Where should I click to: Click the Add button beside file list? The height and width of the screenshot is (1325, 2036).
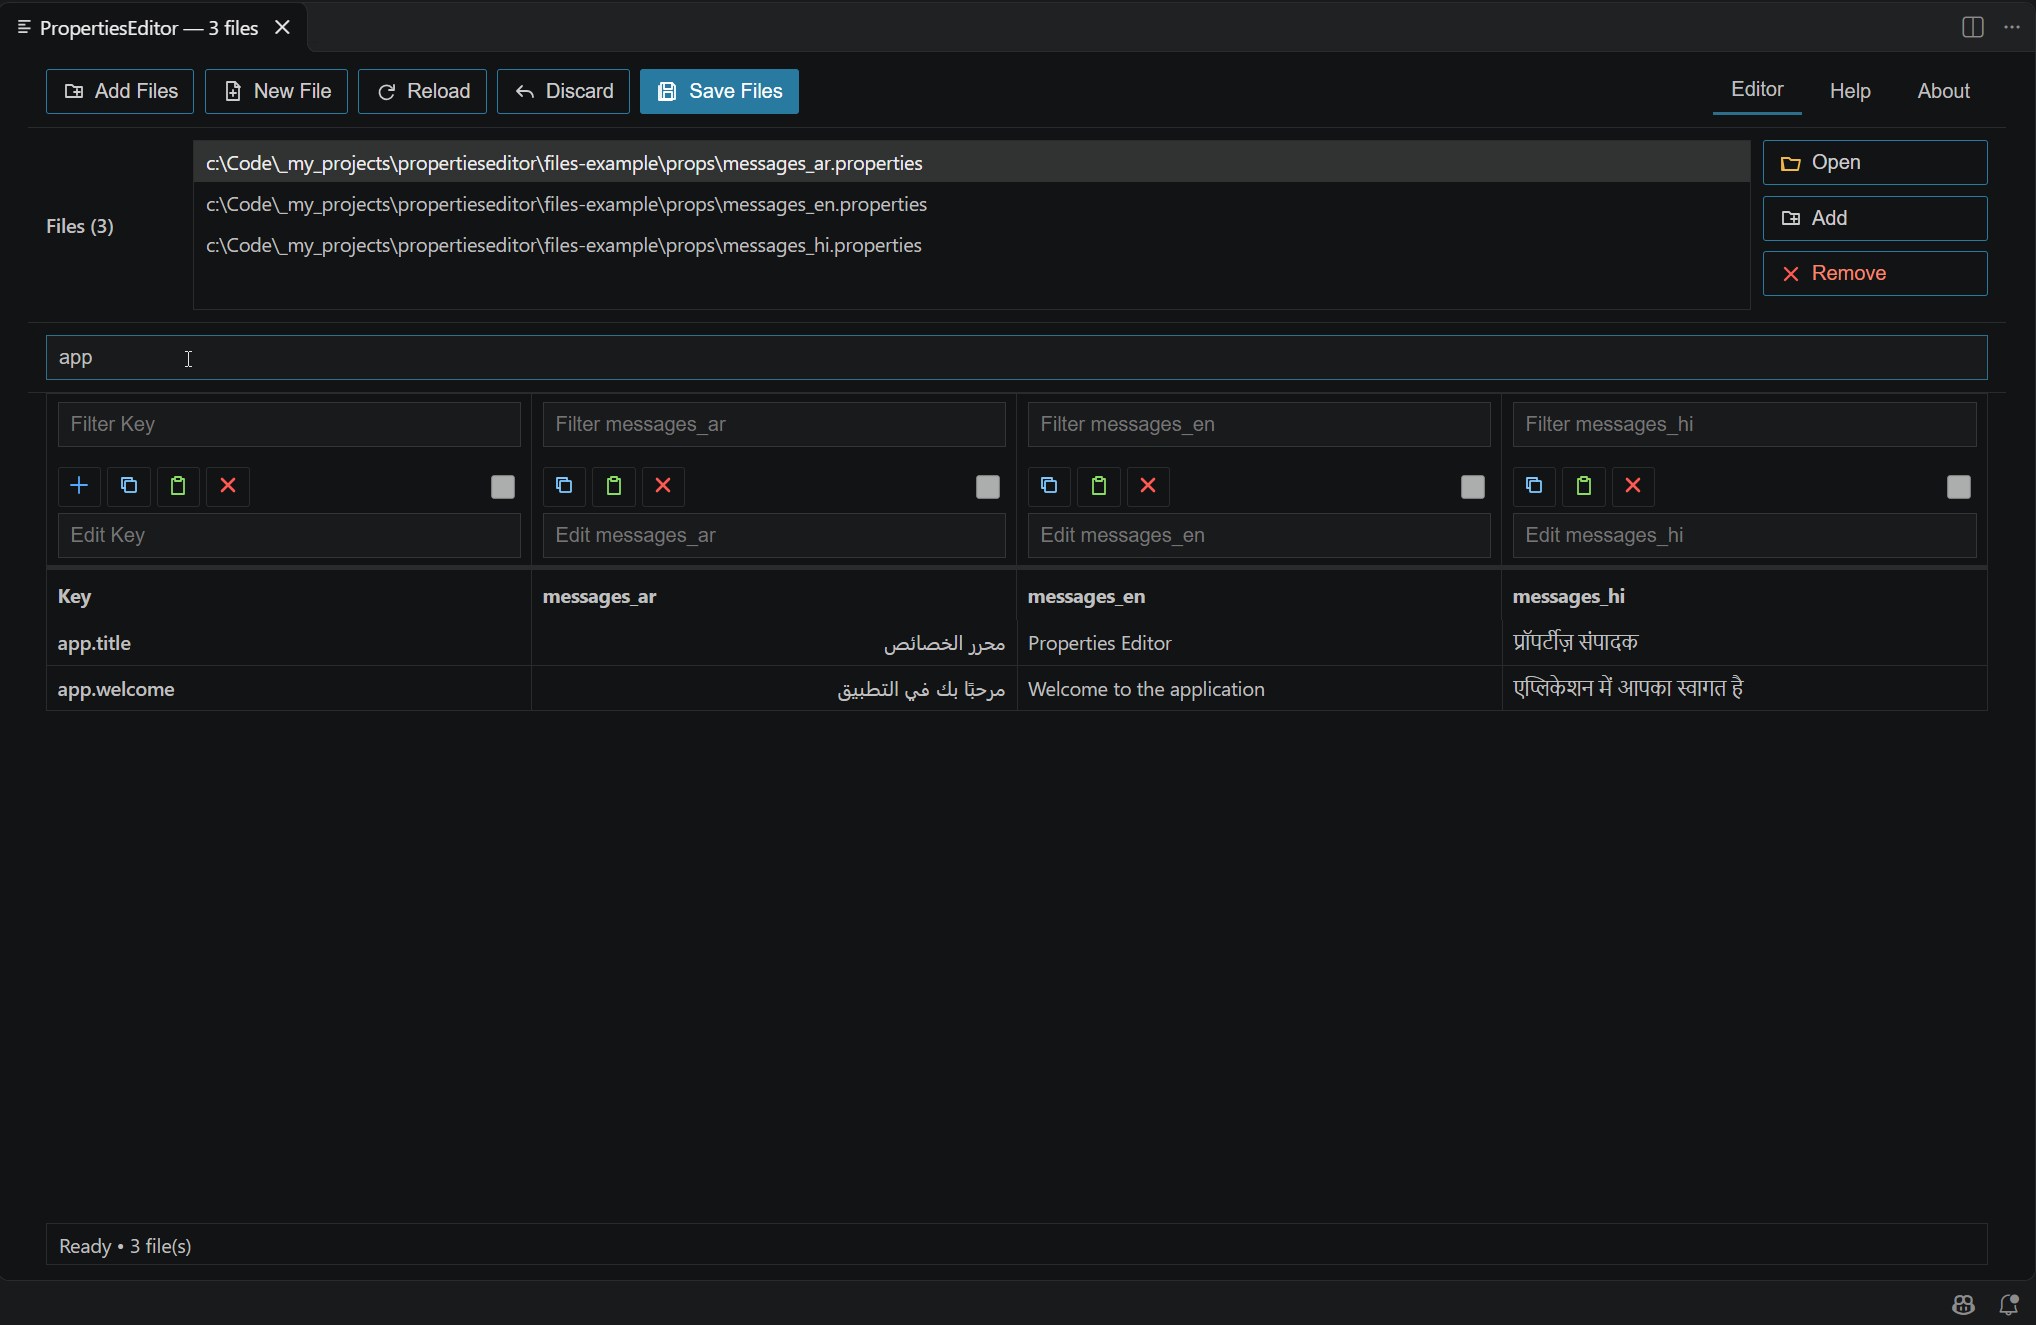coord(1875,218)
